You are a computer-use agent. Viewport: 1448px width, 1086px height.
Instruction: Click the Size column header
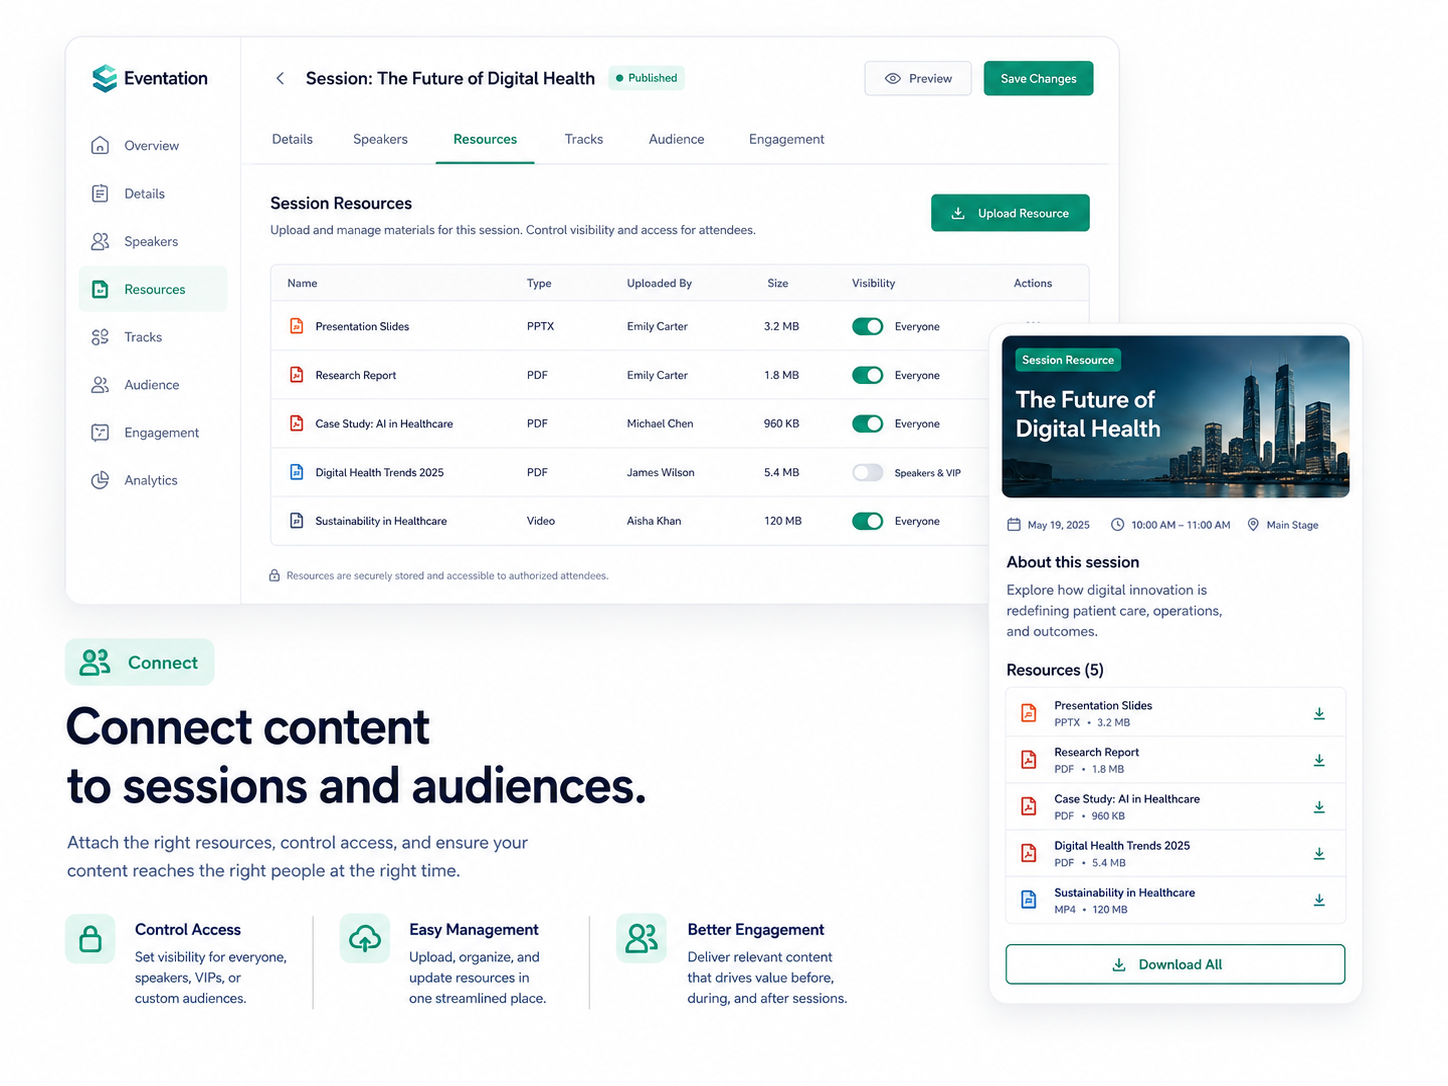777,284
